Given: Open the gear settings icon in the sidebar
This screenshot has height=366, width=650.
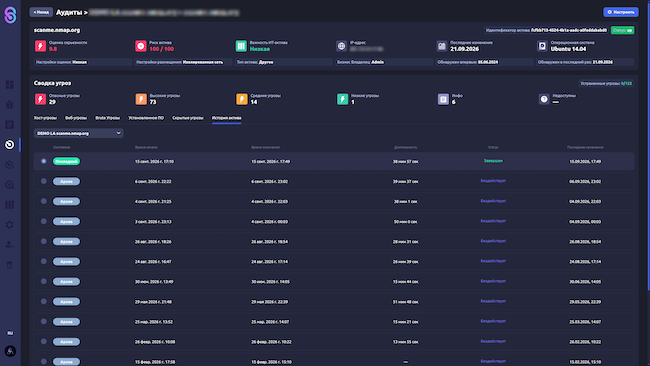Looking at the screenshot, I should pos(10,225).
